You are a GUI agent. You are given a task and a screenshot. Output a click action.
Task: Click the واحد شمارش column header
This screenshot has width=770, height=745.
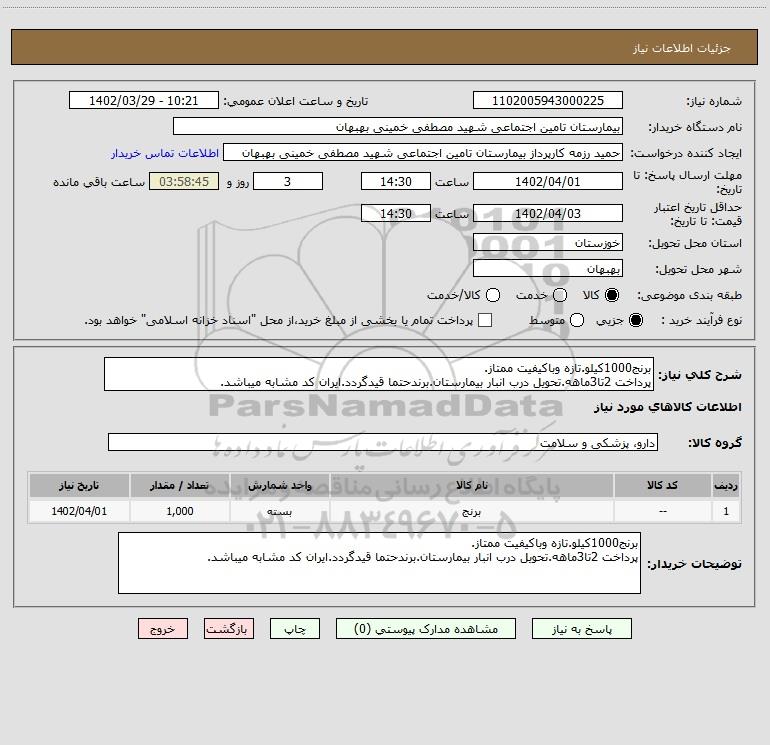coord(279,485)
